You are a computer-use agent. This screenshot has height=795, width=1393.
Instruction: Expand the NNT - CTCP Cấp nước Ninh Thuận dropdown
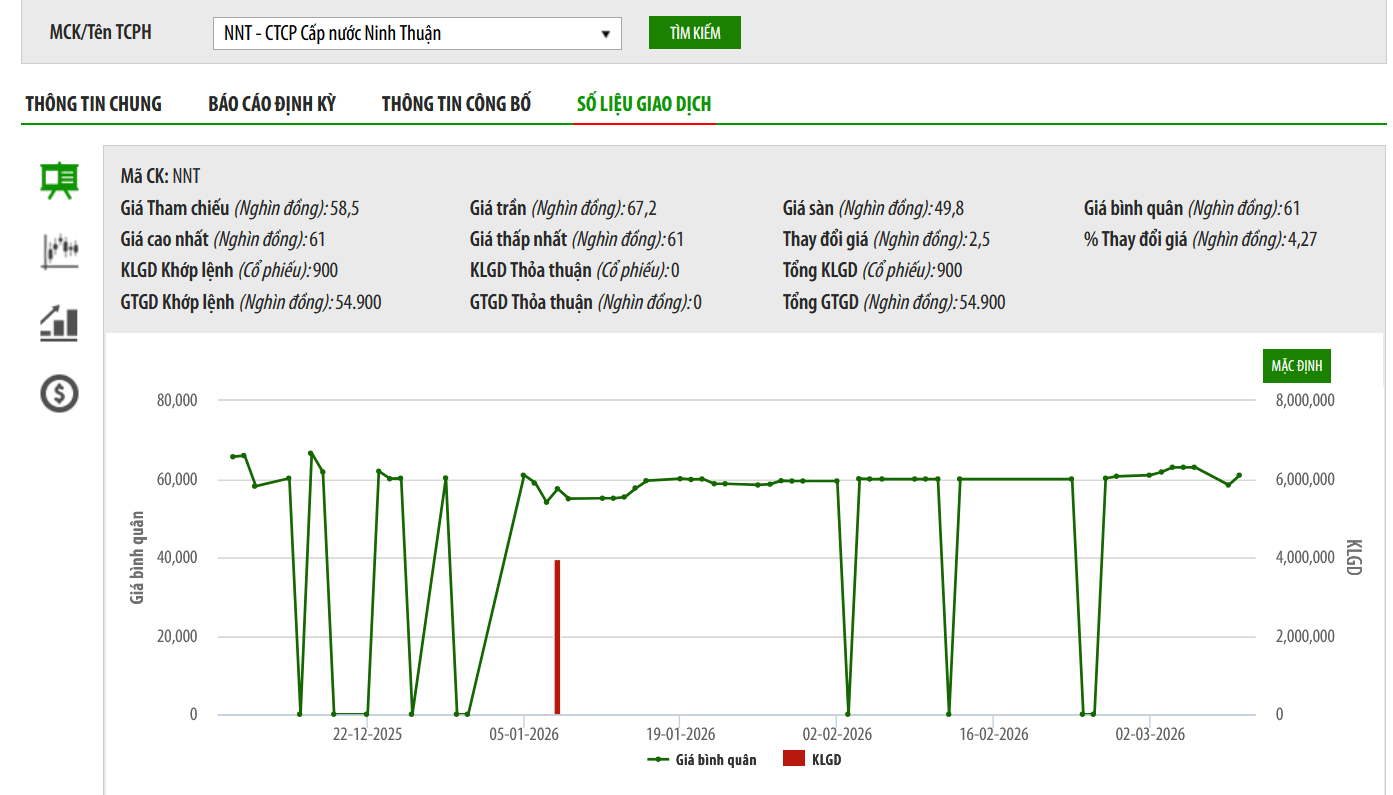click(417, 33)
